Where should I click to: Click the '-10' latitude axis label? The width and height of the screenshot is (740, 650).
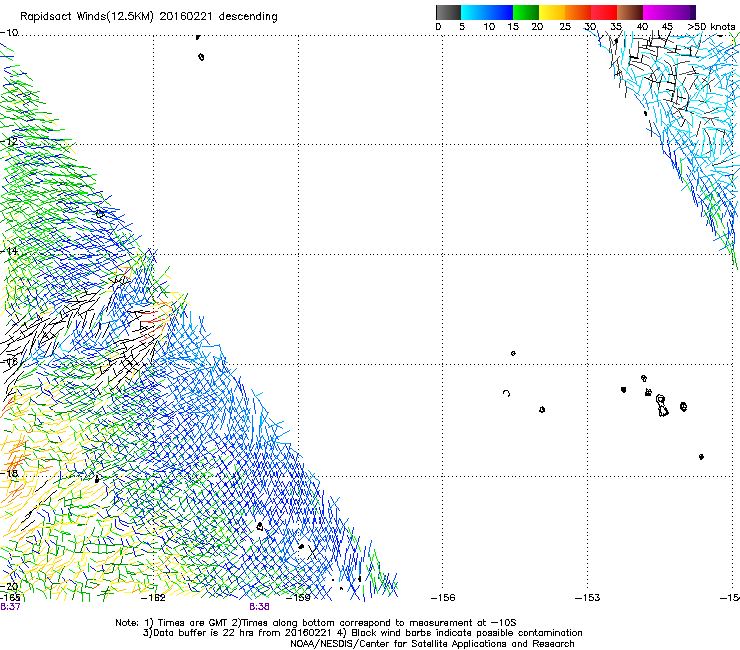9,33
